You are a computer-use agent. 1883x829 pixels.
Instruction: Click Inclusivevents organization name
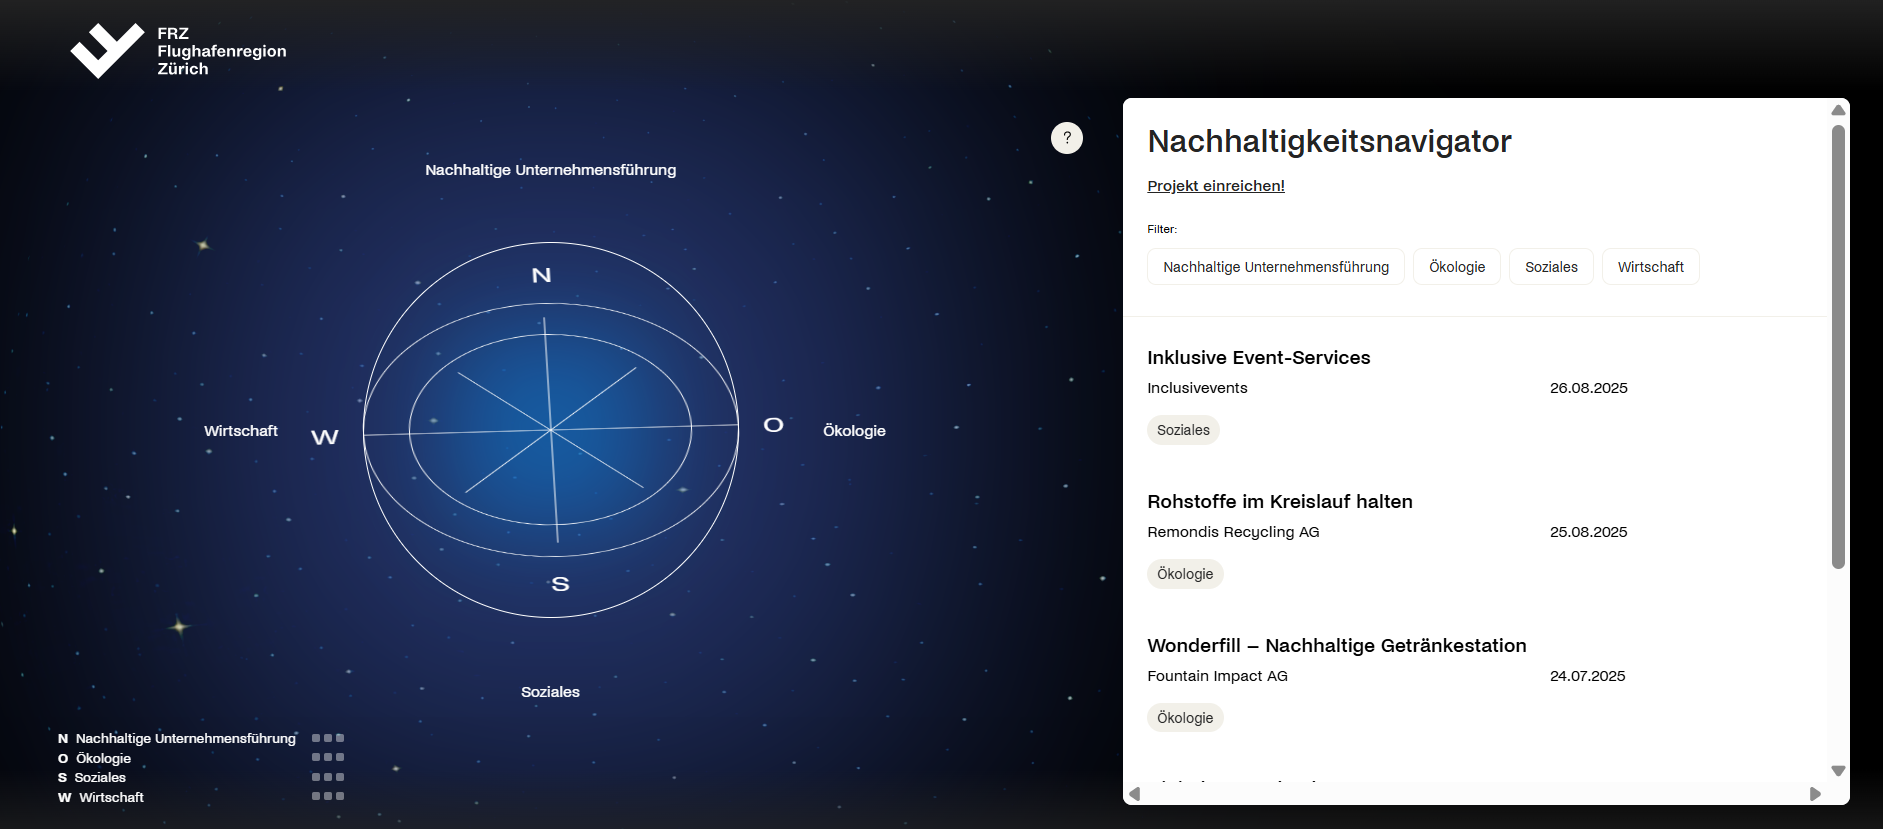pyautogui.click(x=1197, y=388)
